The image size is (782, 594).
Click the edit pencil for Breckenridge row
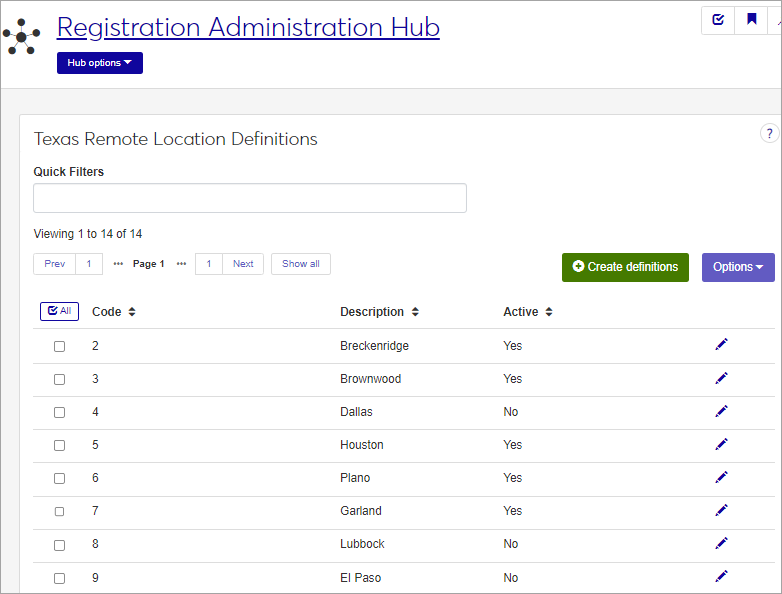coord(721,345)
